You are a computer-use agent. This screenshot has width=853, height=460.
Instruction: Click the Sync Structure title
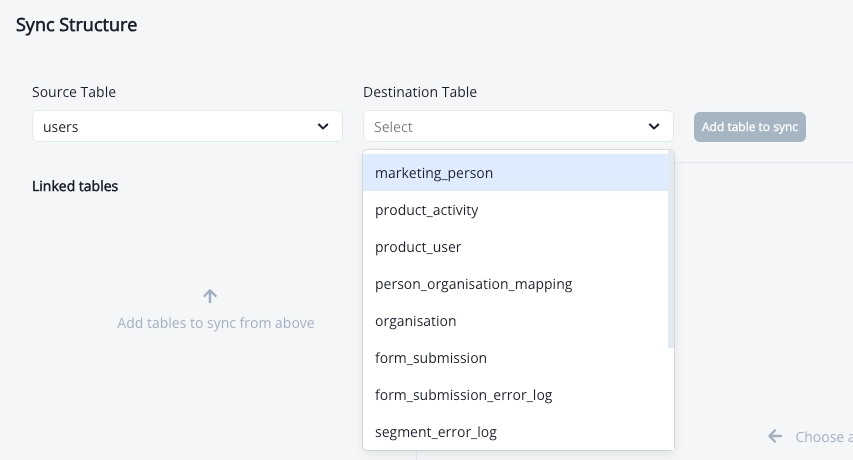click(76, 25)
